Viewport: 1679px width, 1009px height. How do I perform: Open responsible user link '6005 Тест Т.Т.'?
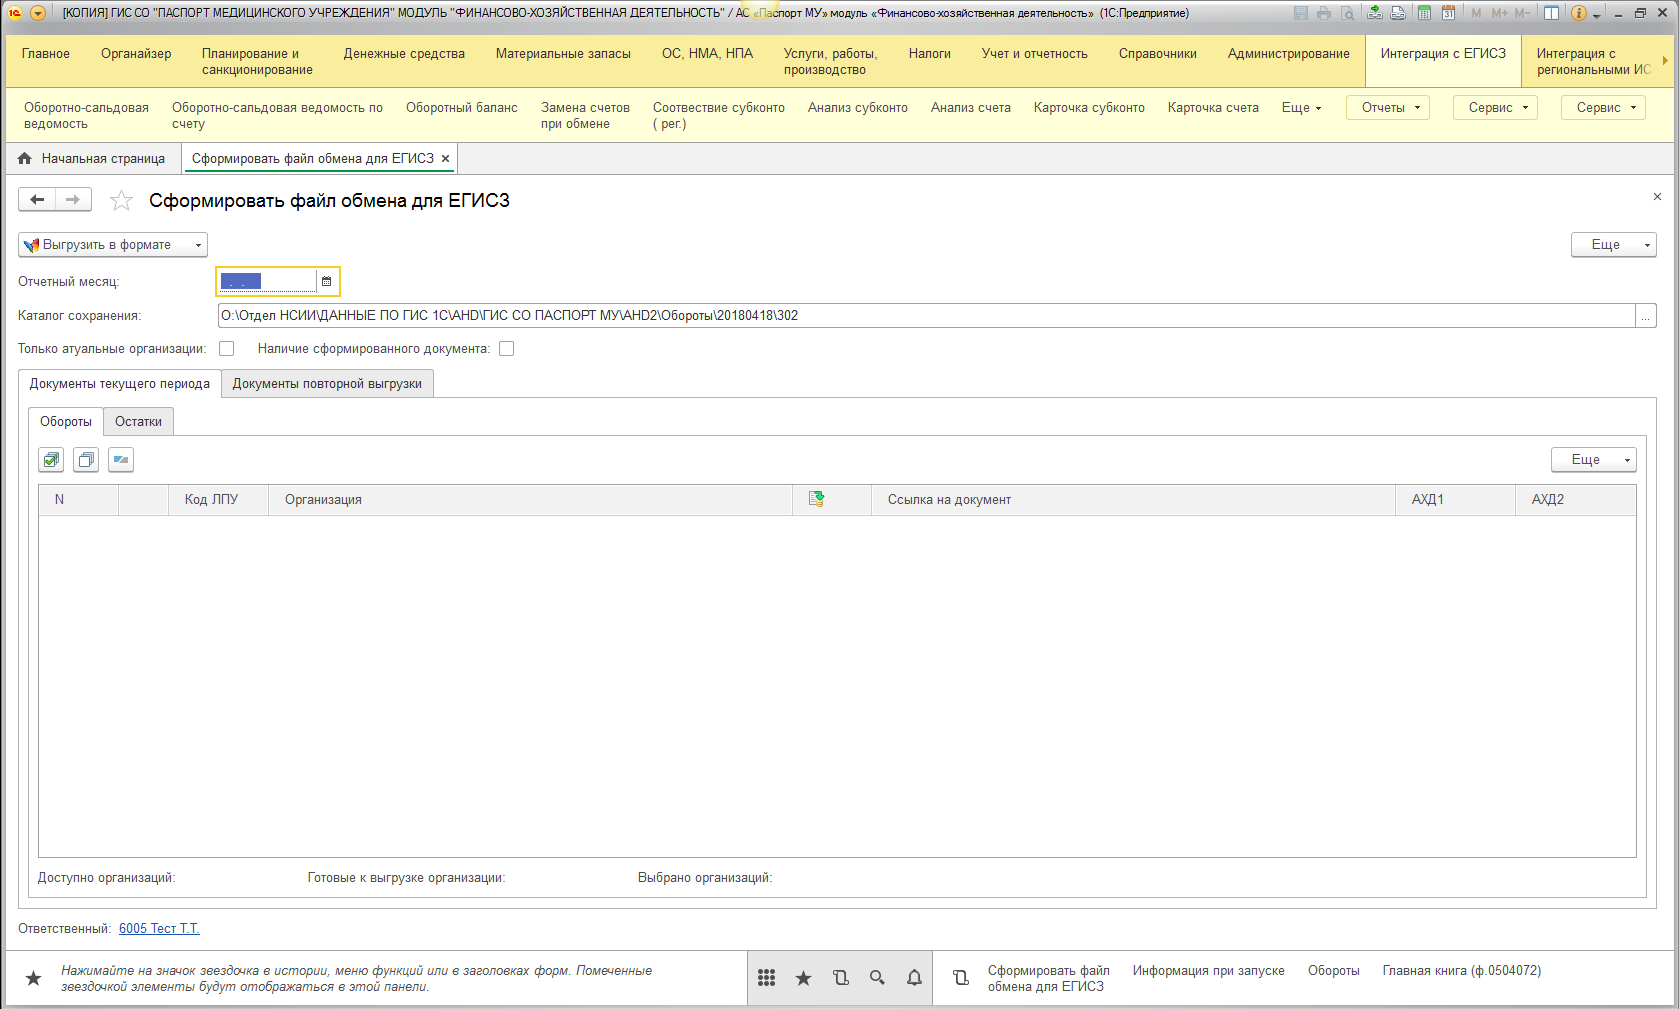pyautogui.click(x=159, y=929)
